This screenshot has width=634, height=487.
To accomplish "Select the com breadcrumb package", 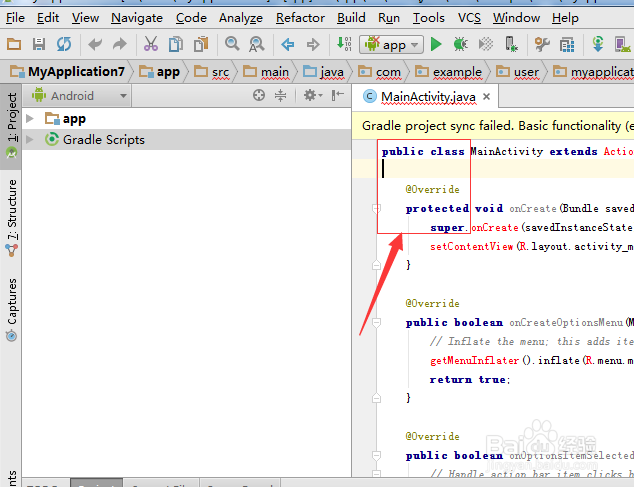I will 380,72.
